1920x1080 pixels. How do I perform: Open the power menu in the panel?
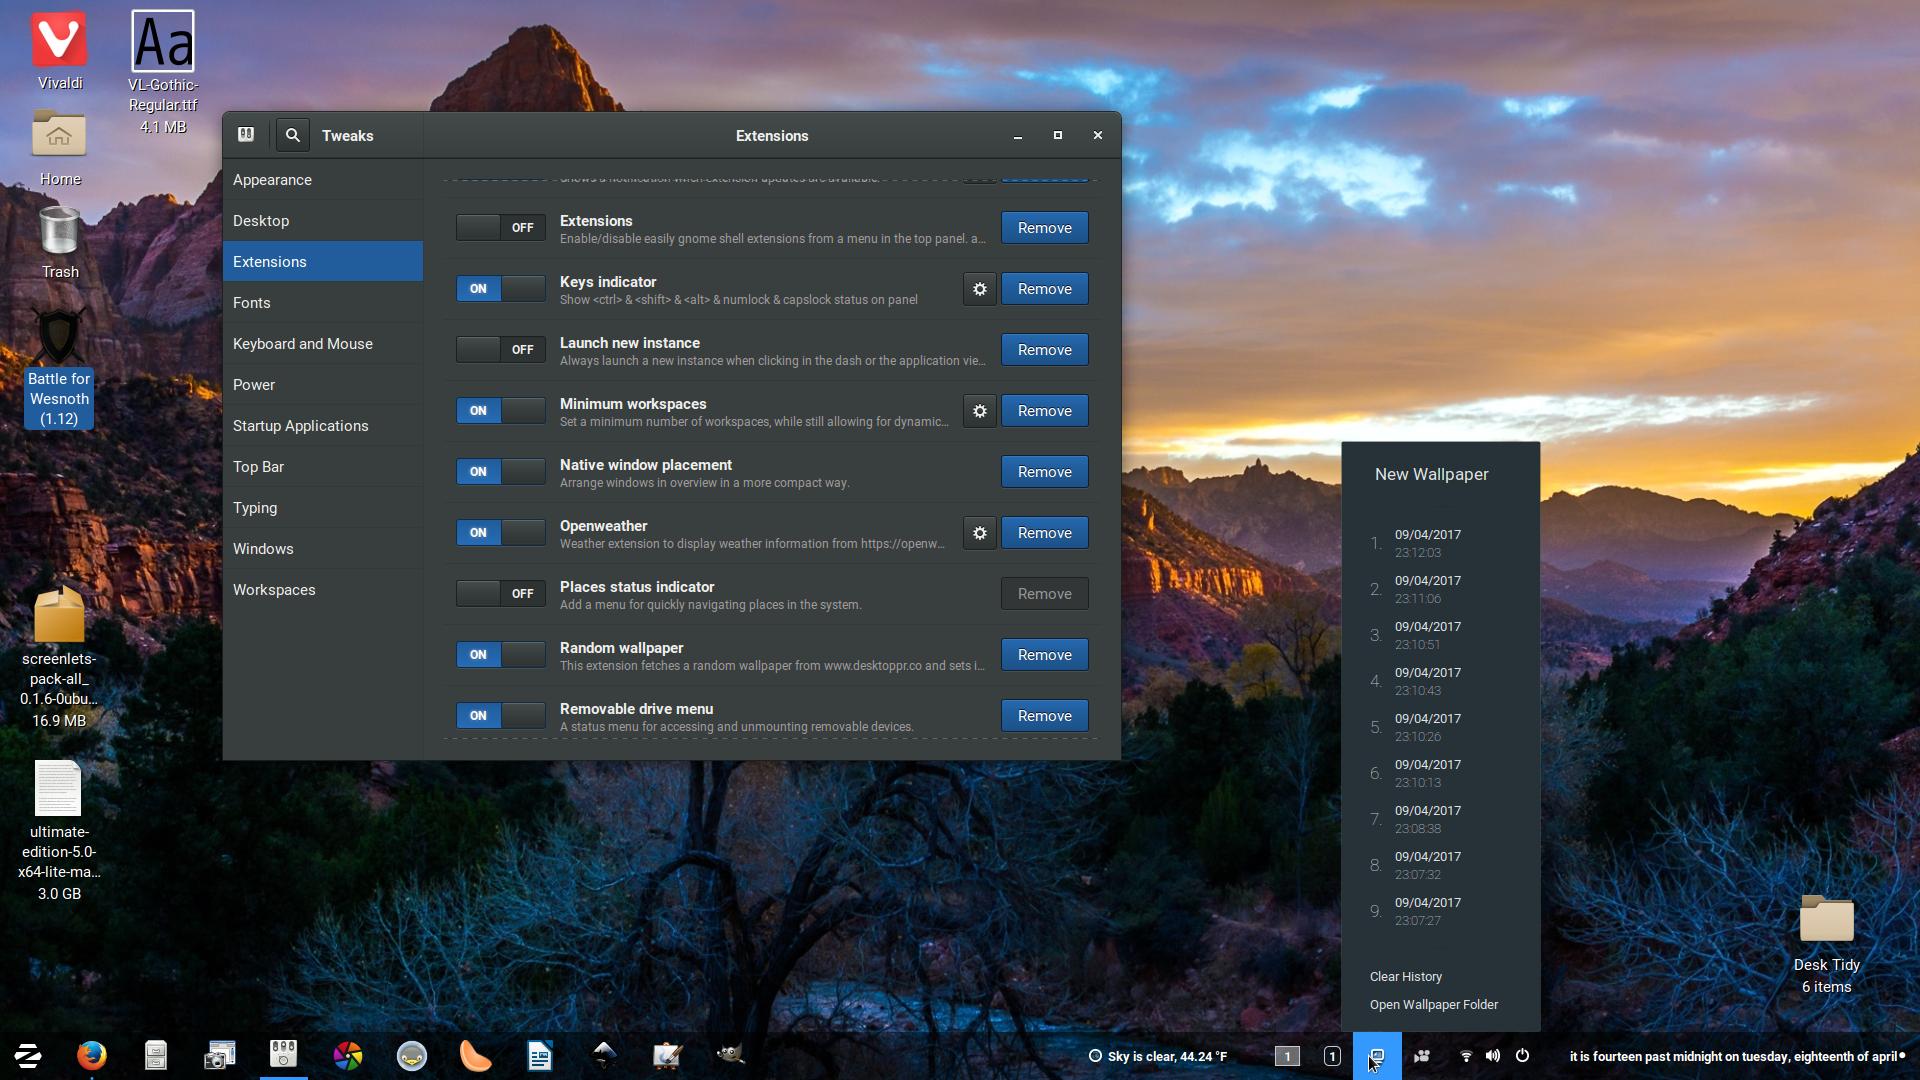point(1522,1056)
